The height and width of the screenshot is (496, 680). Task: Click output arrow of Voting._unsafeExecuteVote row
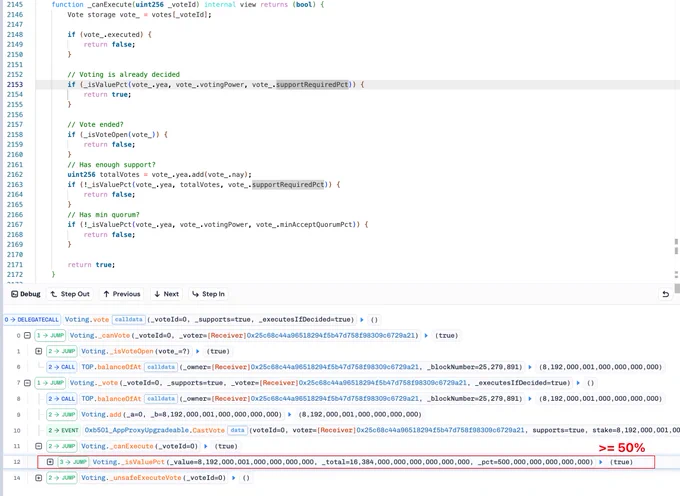pyautogui.click(x=234, y=478)
